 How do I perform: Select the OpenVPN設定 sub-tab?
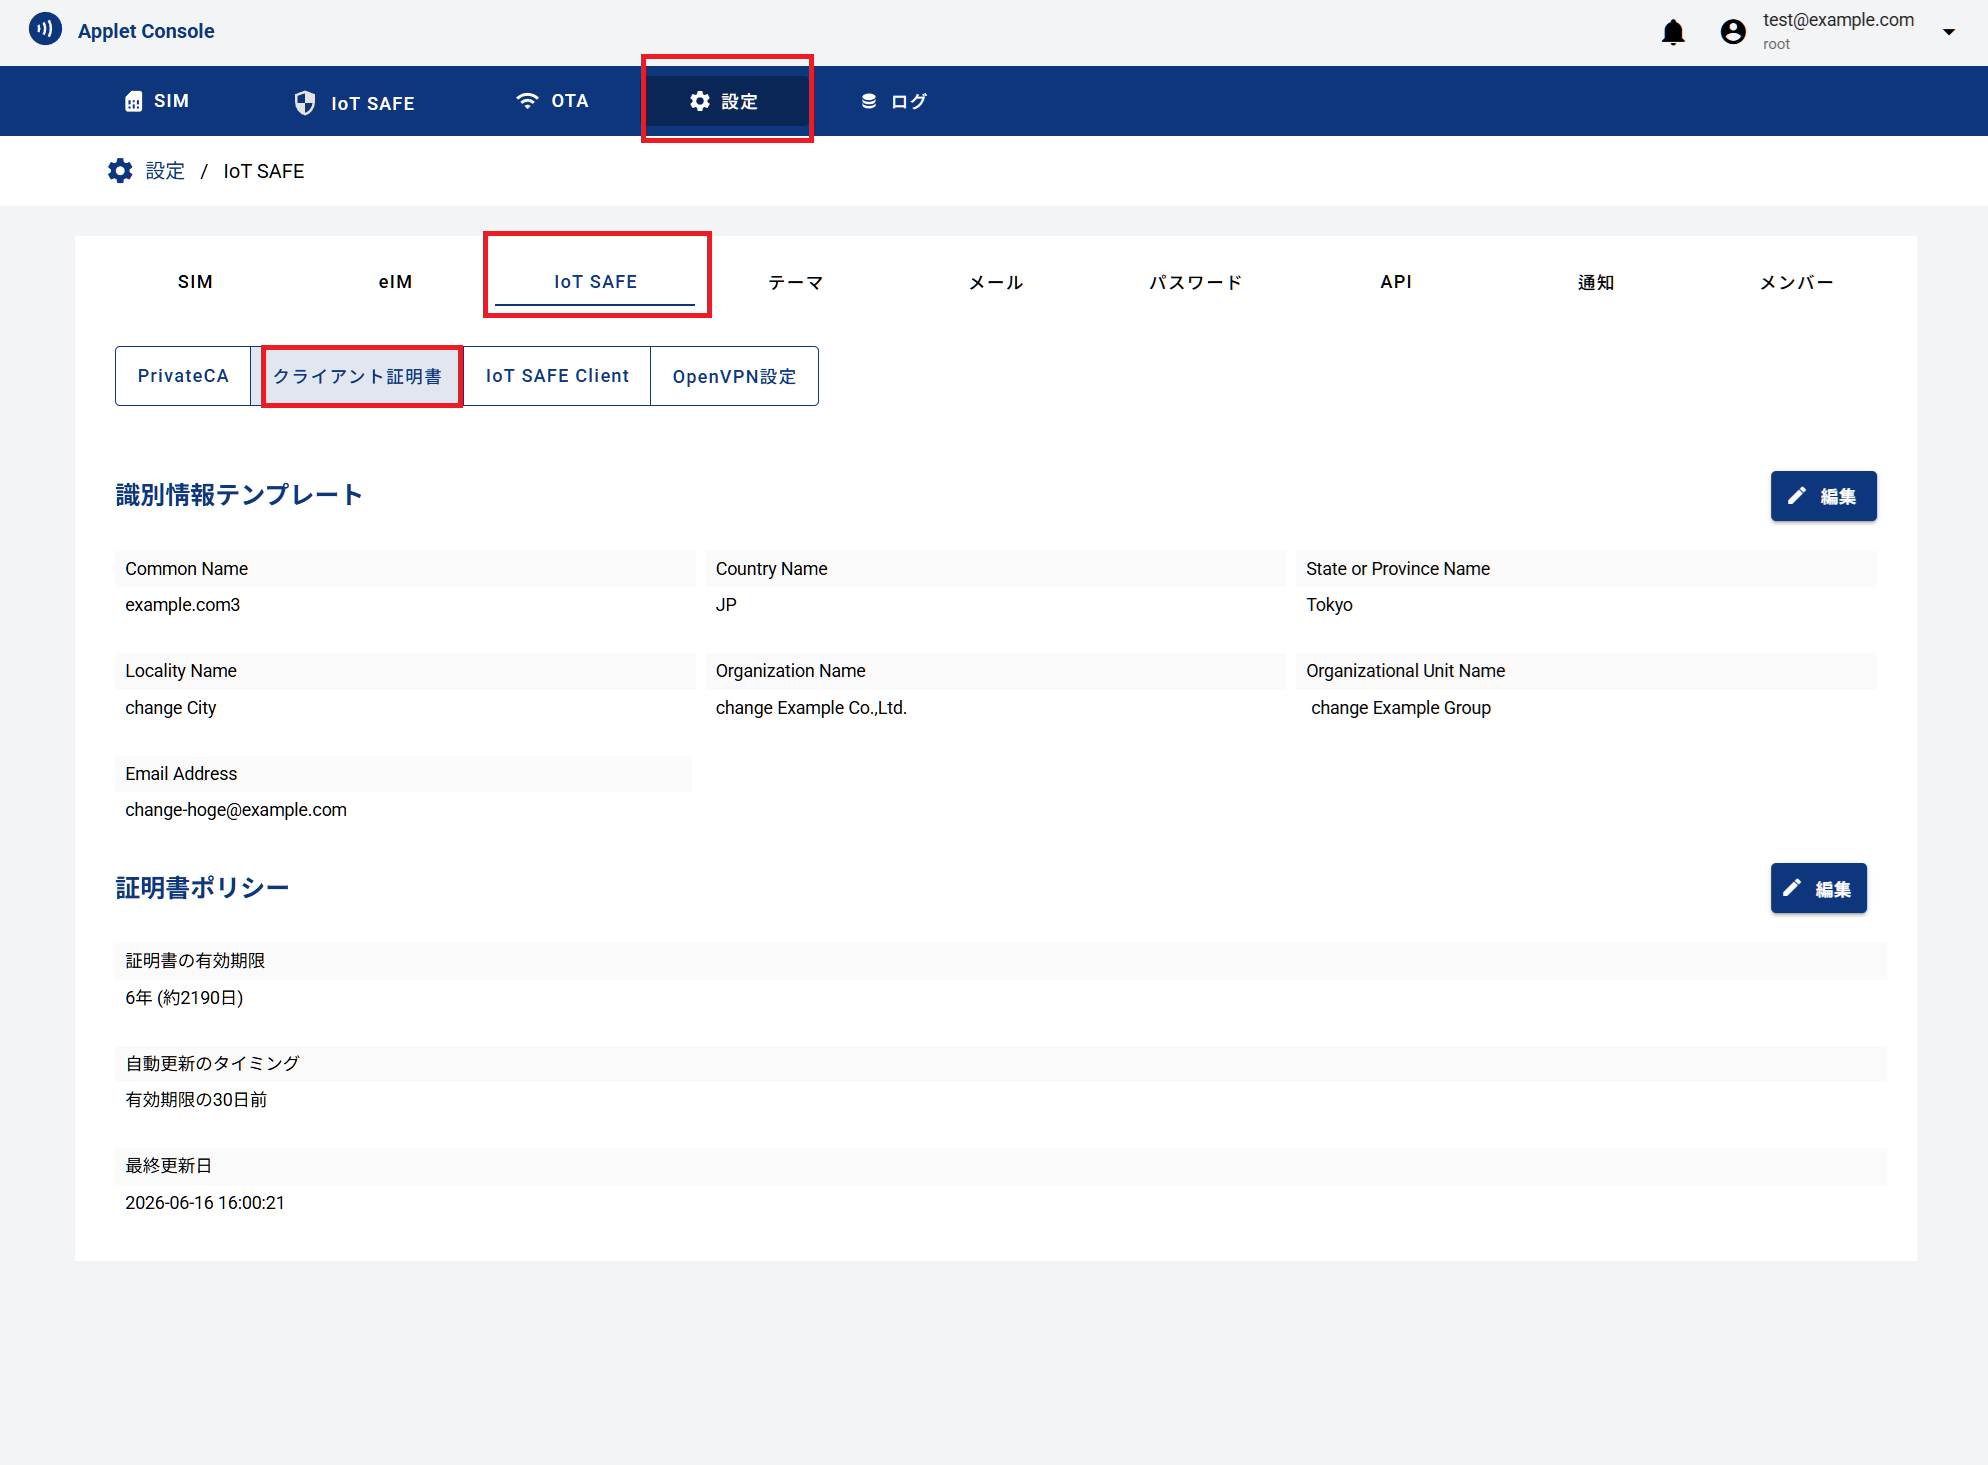coord(734,376)
